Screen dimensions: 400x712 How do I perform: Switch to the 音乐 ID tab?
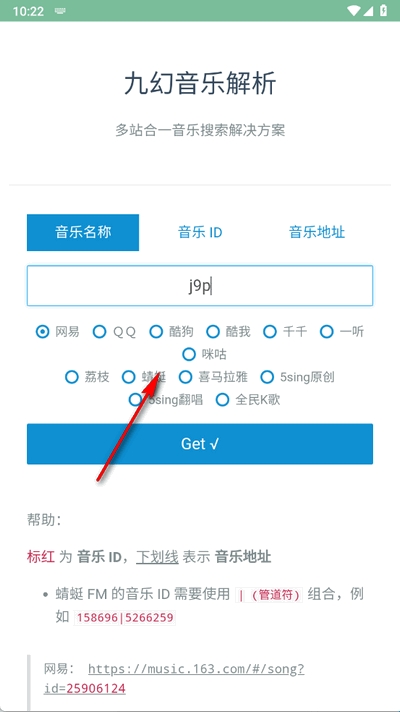click(x=200, y=232)
